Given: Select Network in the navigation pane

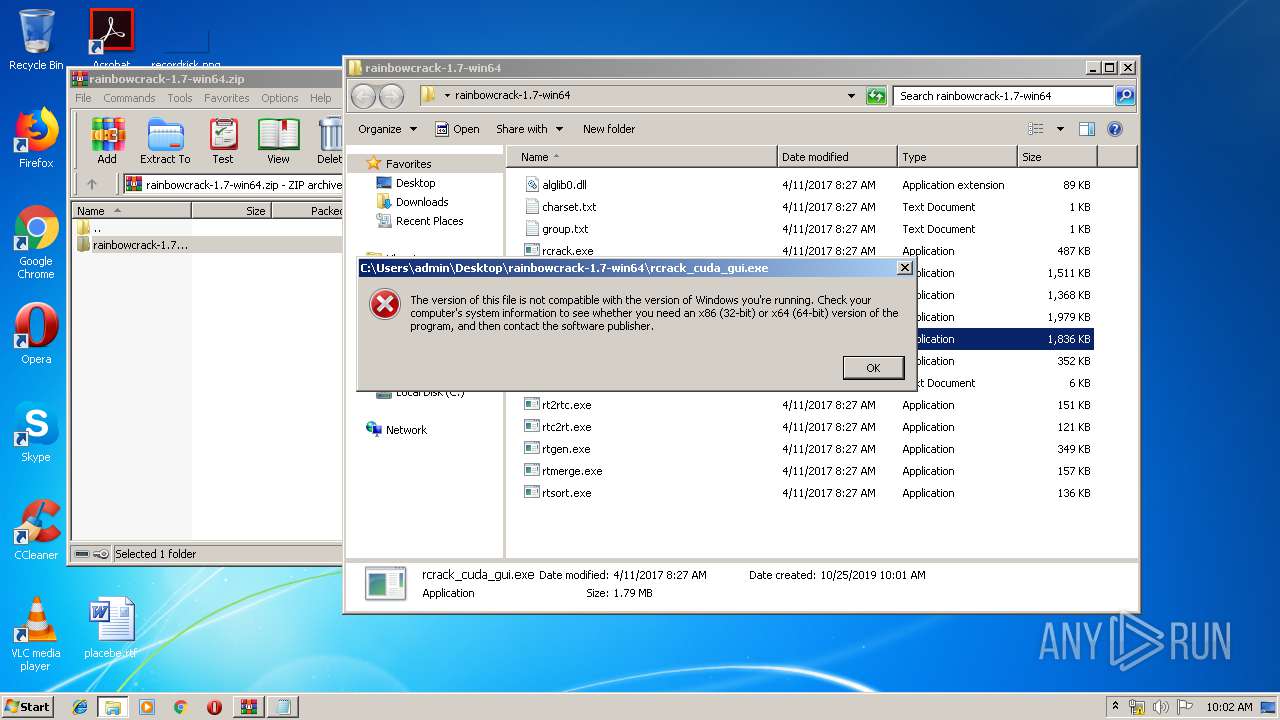Looking at the screenshot, I should 406,430.
